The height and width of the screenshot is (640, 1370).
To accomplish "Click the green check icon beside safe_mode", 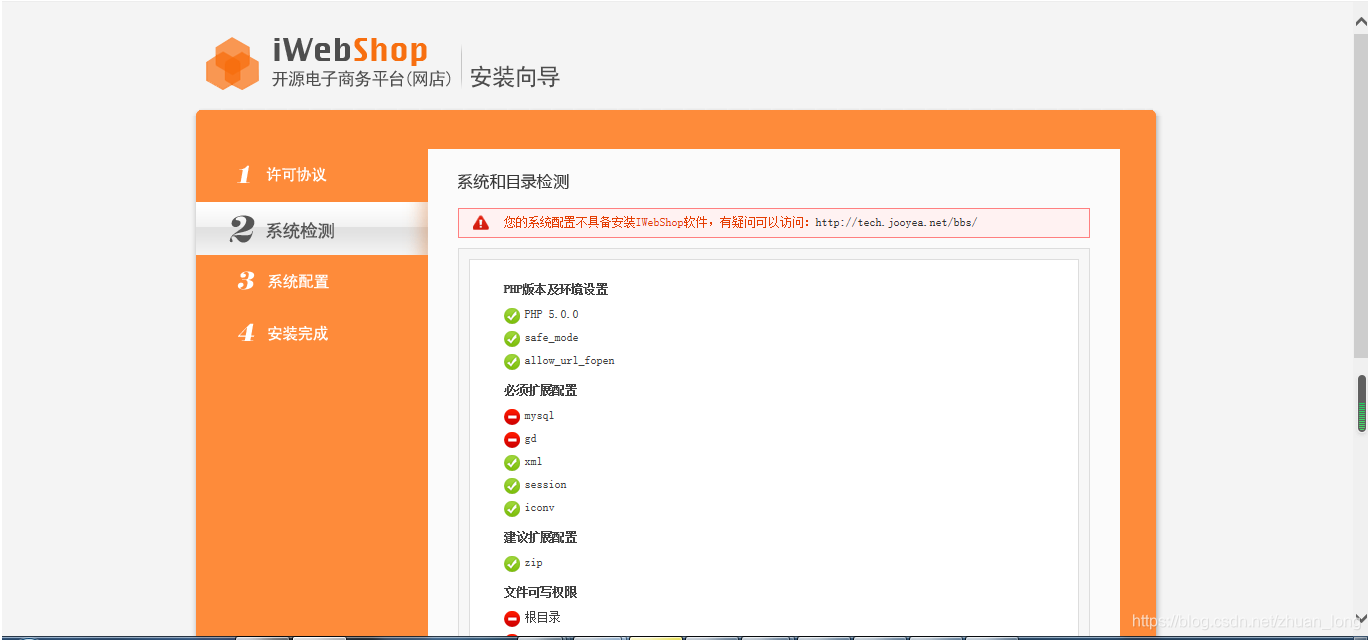I will pos(512,338).
